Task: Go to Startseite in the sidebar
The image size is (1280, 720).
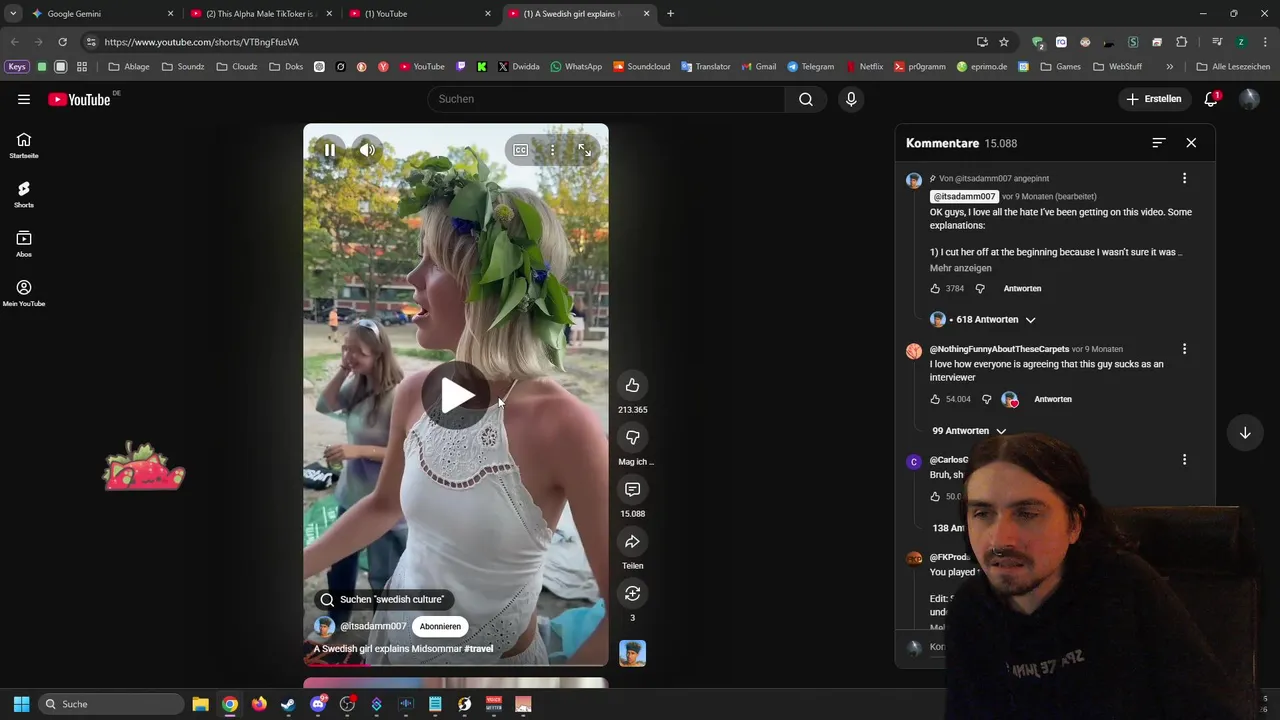Action: coord(24,145)
